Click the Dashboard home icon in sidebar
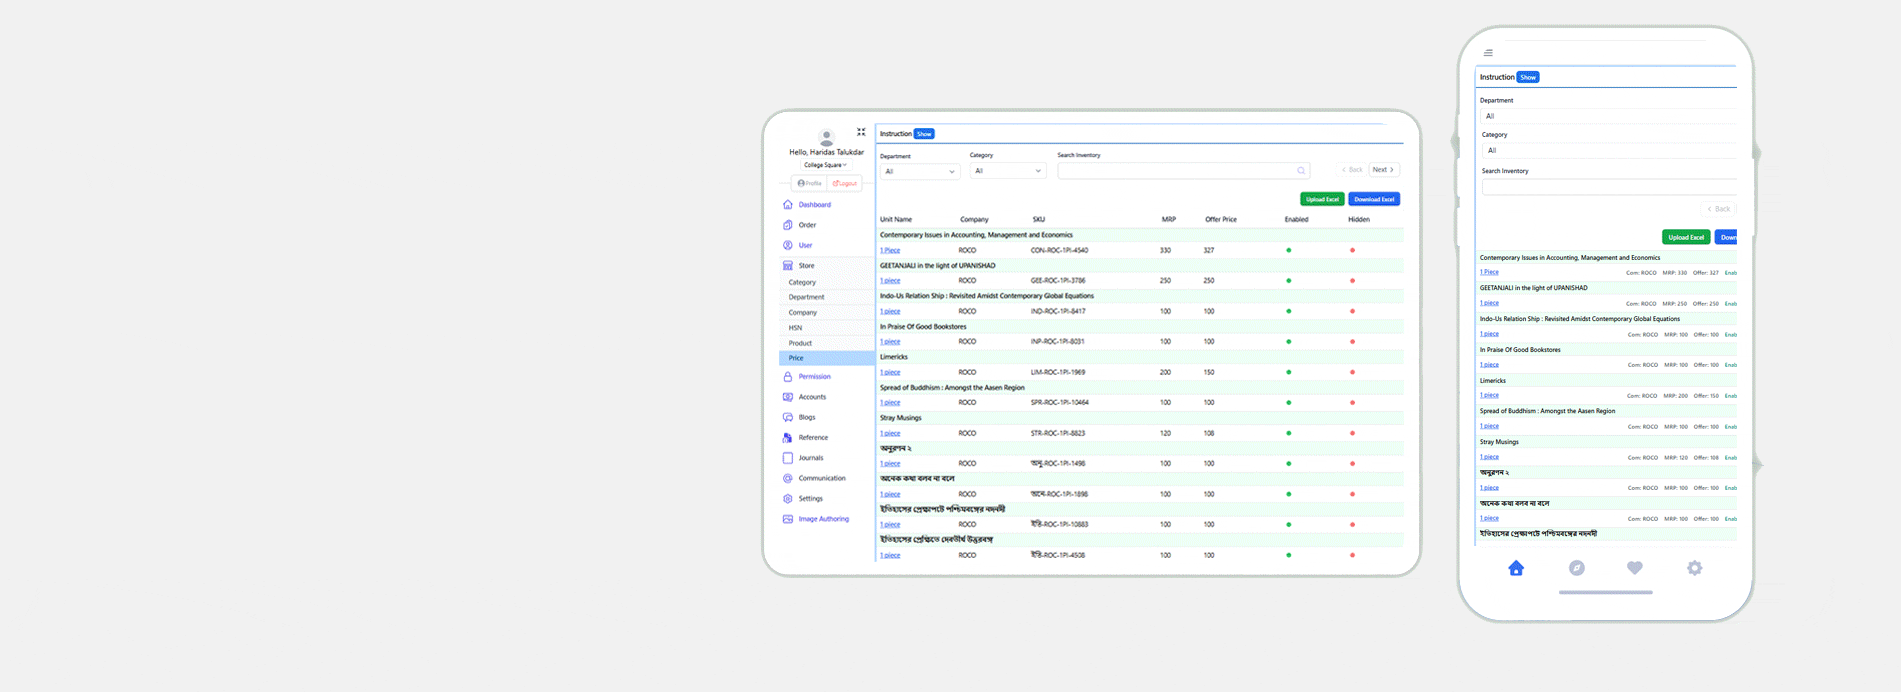Viewport: 1901px width, 692px height. pos(788,205)
